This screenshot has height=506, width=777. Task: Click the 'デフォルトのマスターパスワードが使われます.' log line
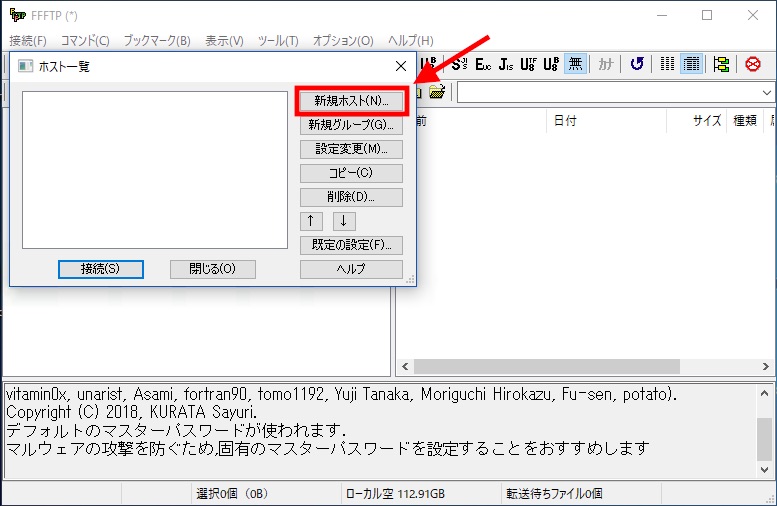(x=175, y=430)
